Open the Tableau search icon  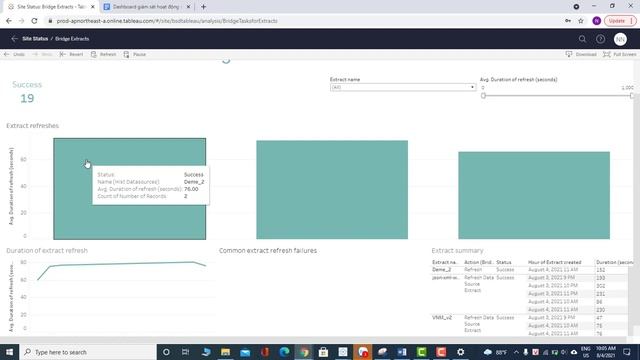582,39
